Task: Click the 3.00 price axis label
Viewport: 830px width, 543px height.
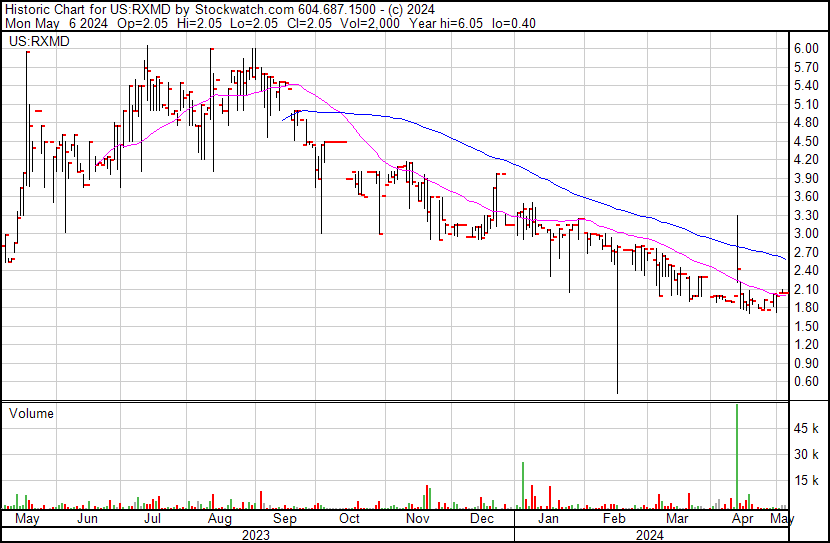Action: point(806,234)
